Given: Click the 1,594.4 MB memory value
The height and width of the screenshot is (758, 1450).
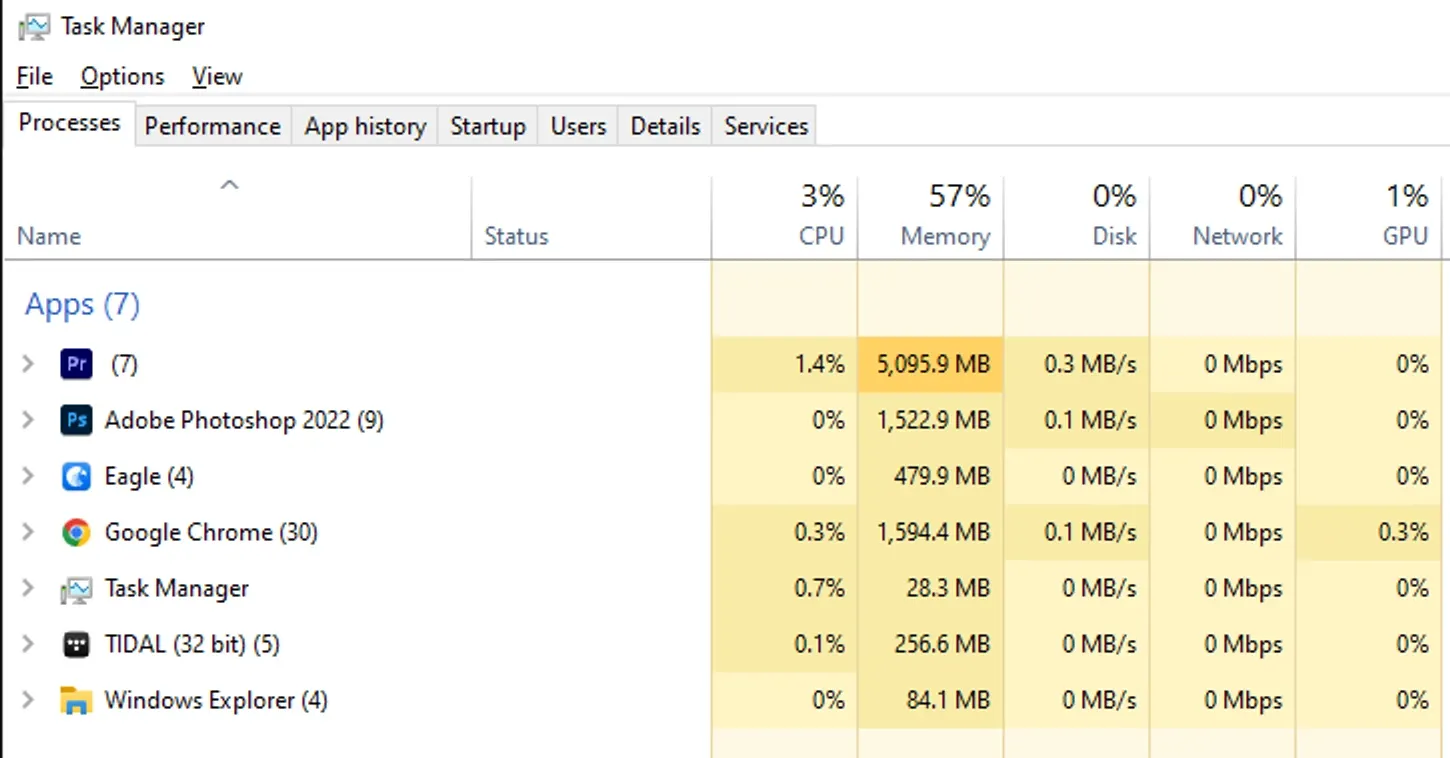Looking at the screenshot, I should point(933,532).
